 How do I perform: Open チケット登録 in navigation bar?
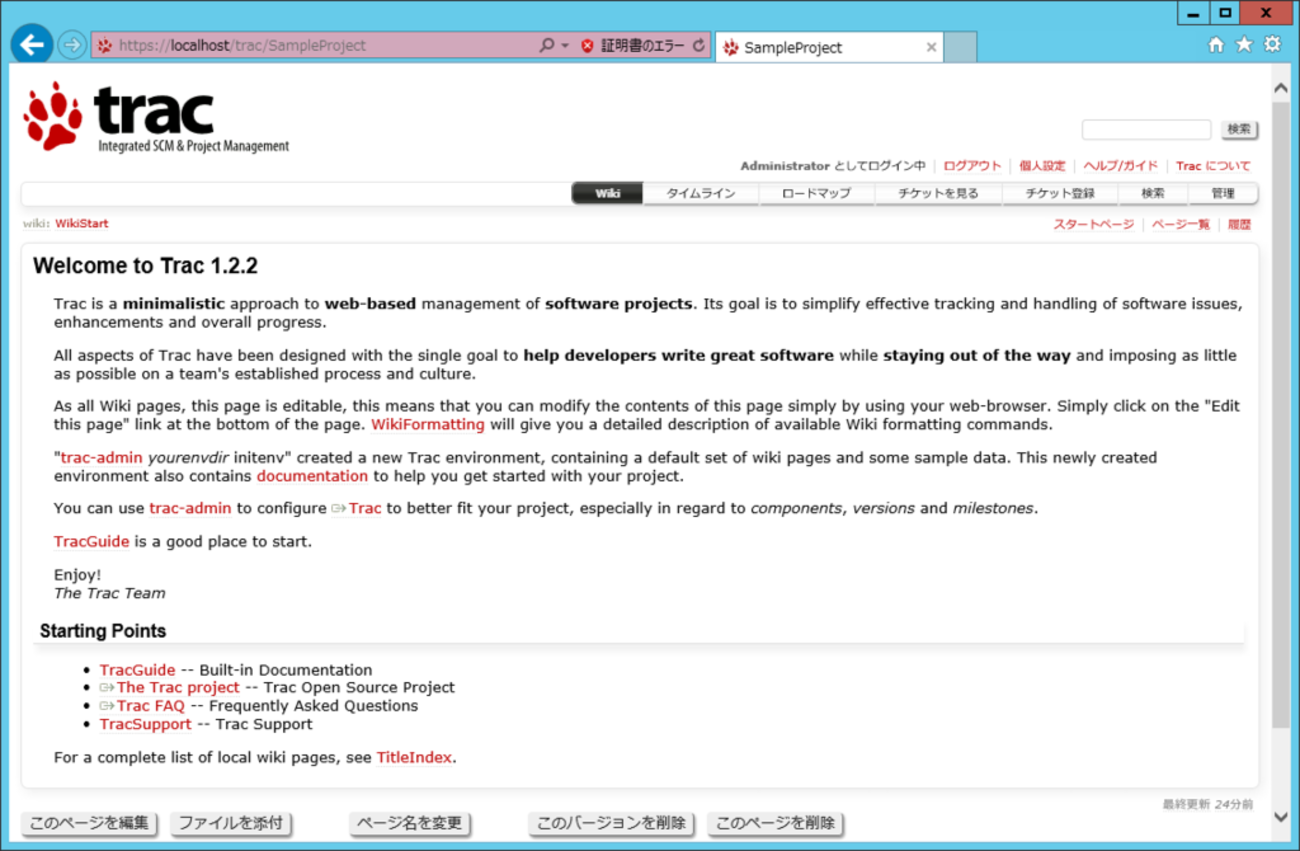click(1060, 194)
